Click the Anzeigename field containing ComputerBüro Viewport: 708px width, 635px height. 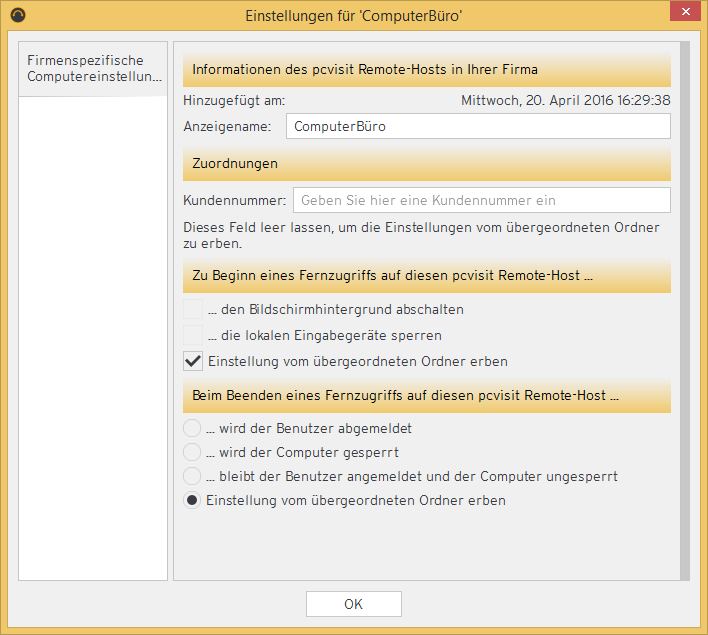477,127
